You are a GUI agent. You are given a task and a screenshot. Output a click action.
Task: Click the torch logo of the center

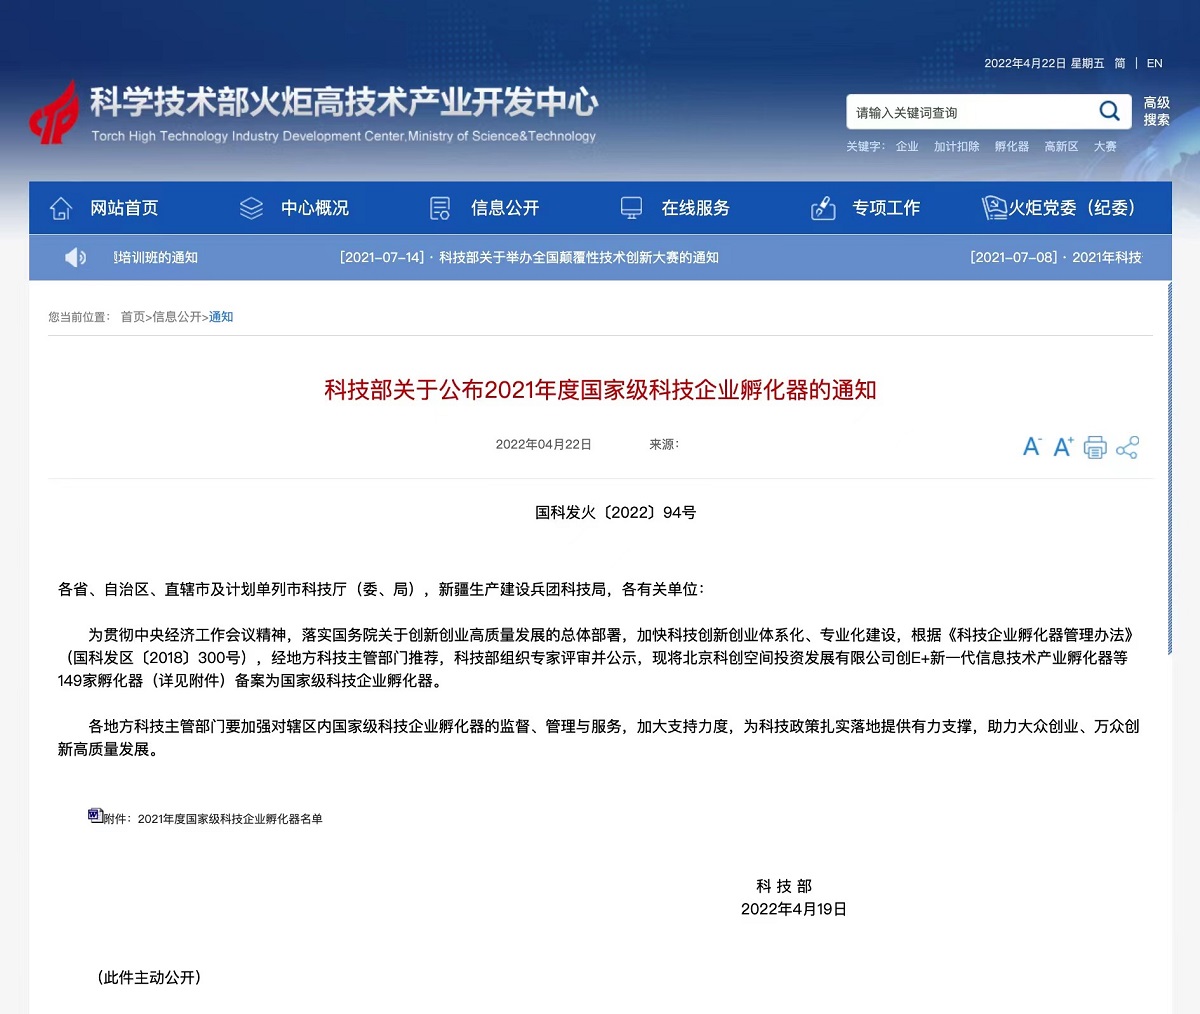tap(54, 112)
